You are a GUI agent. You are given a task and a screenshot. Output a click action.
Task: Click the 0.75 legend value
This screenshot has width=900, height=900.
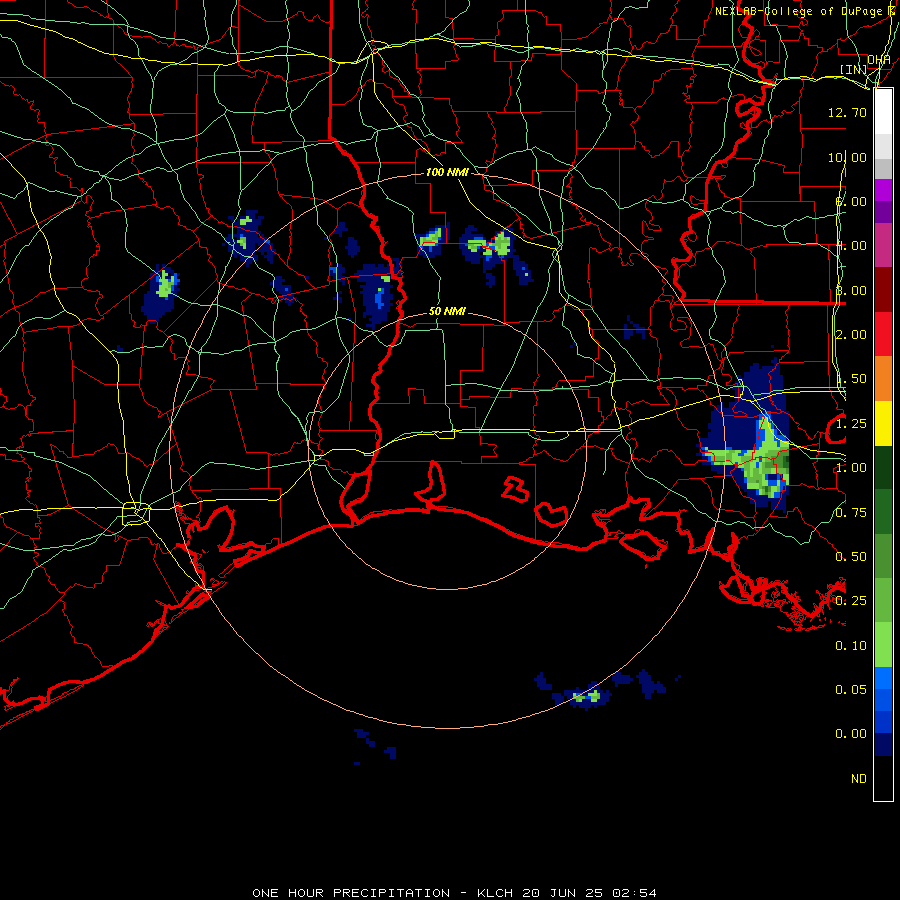pos(850,513)
